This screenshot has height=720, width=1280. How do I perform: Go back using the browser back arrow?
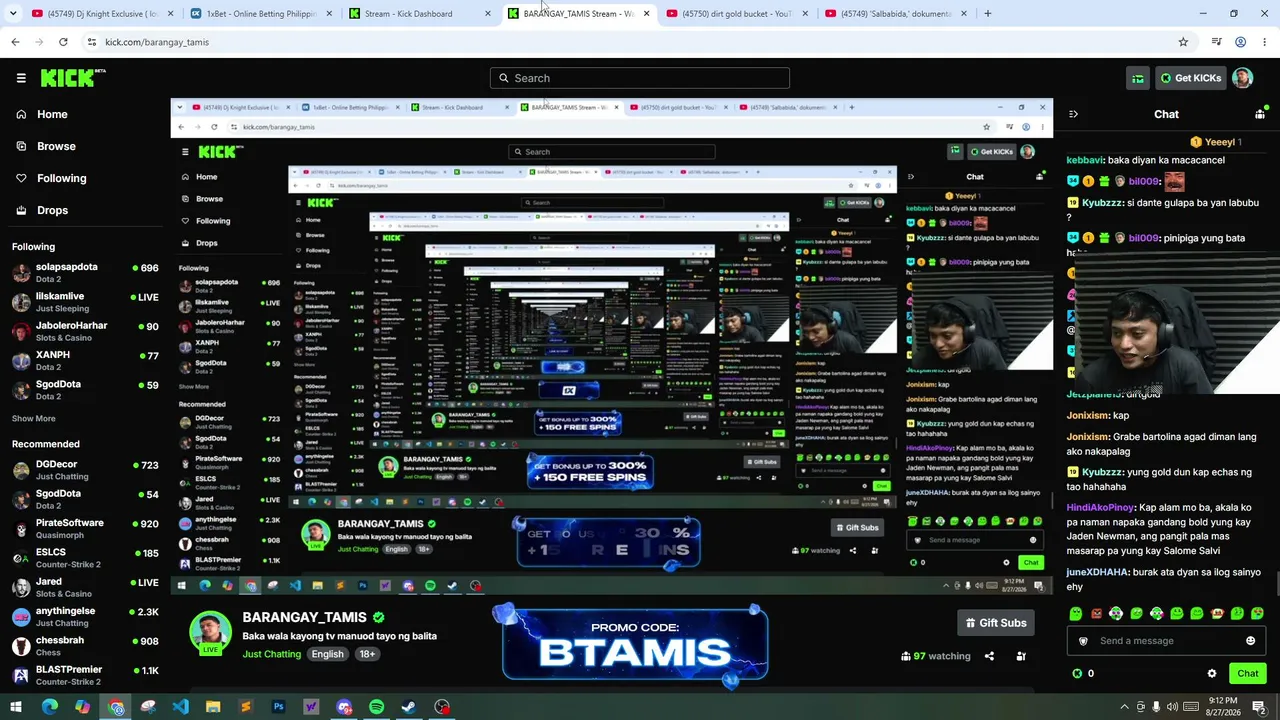15,42
